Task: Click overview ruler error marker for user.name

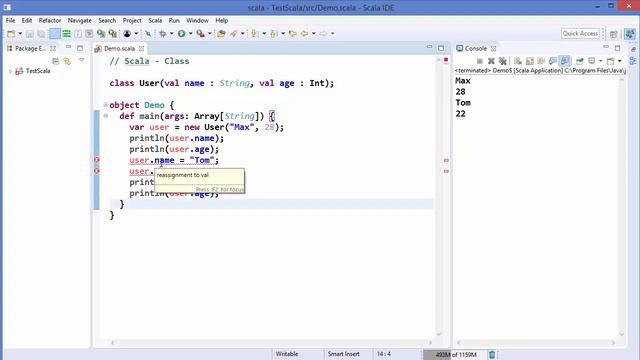Action: tap(446, 160)
